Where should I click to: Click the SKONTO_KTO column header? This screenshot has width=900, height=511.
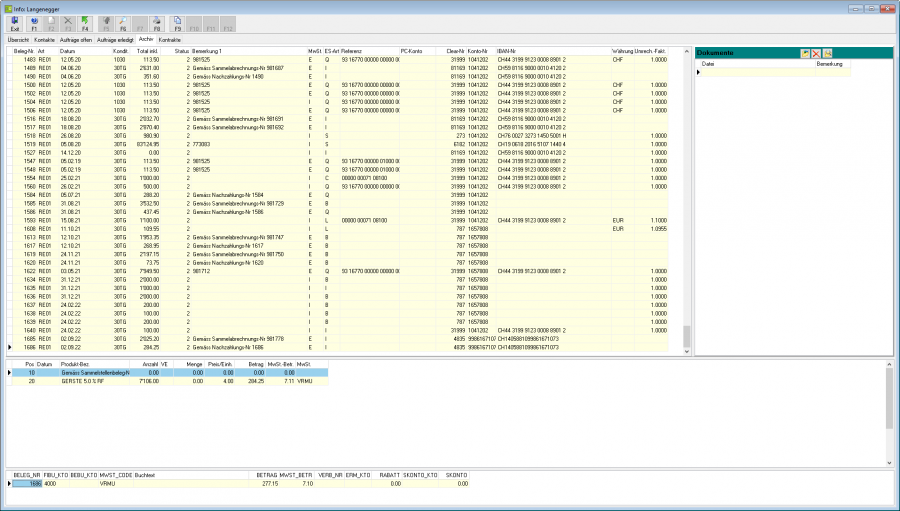(x=420, y=475)
